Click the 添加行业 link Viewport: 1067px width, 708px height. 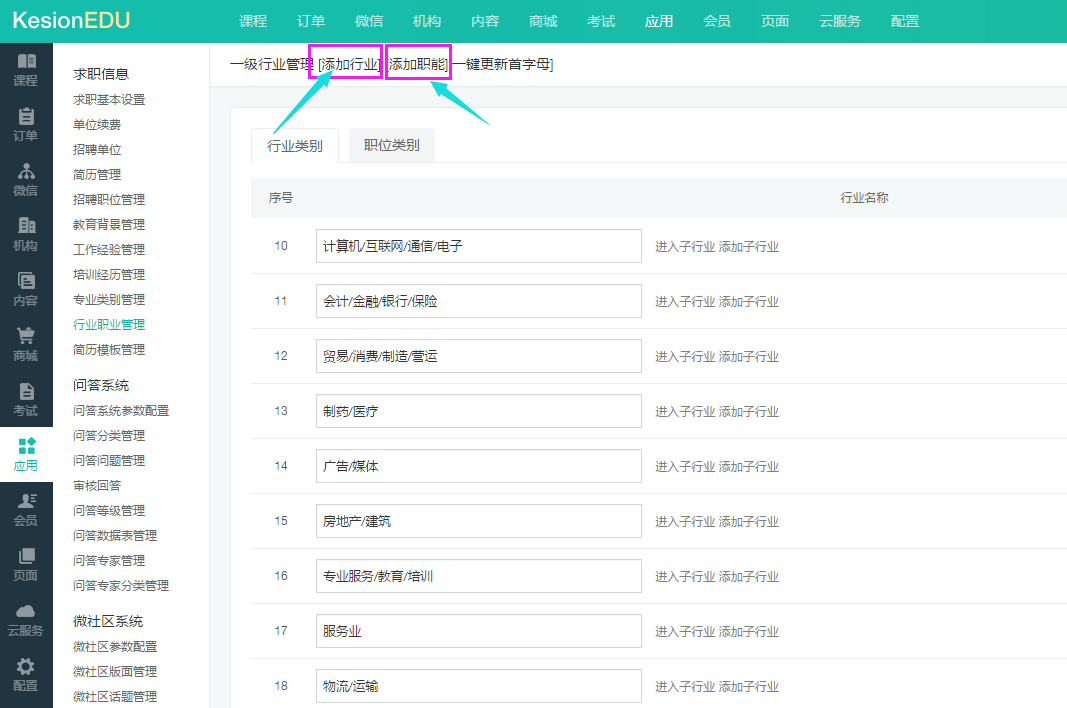pos(346,64)
